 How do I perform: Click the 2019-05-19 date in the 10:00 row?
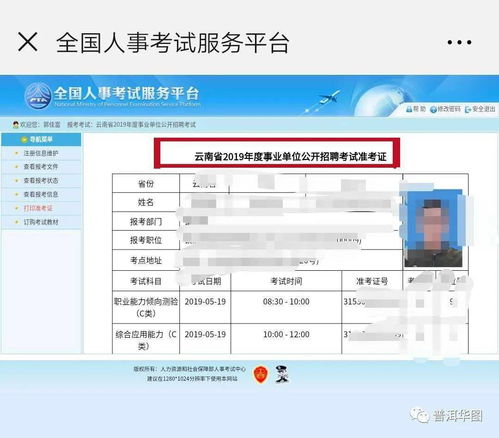pyautogui.click(x=205, y=334)
